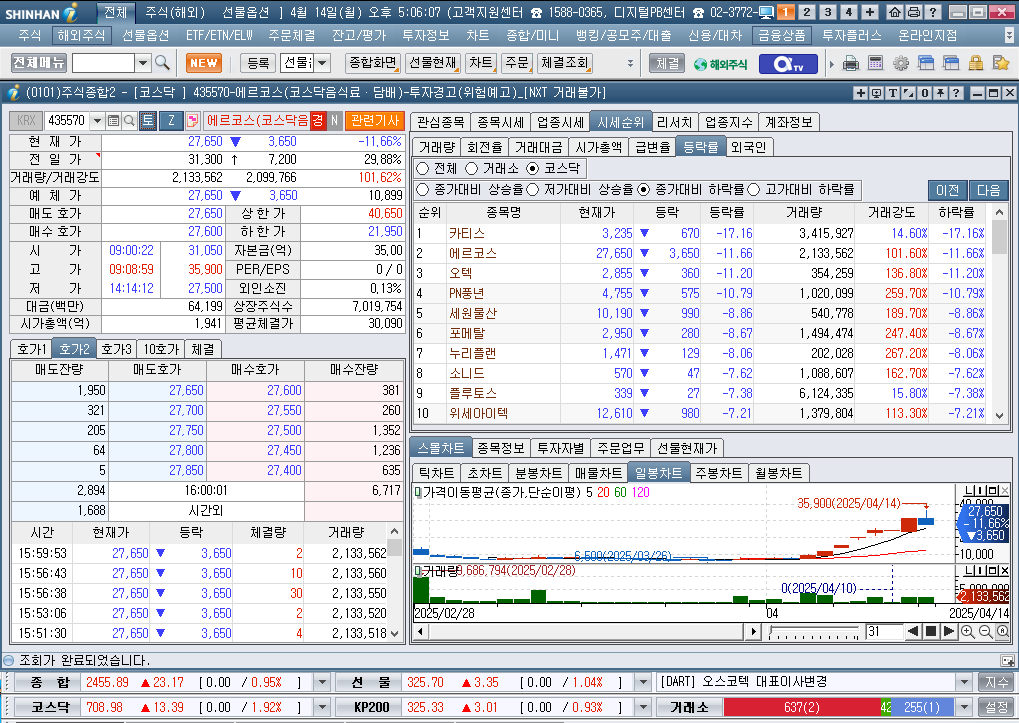Click the 종합화면 toolbar button
This screenshot has width=1019, height=723.
pos(372,63)
